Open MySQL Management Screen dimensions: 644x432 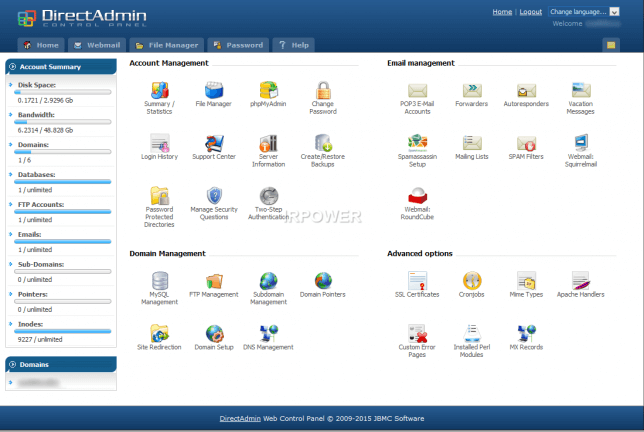[x=159, y=280]
